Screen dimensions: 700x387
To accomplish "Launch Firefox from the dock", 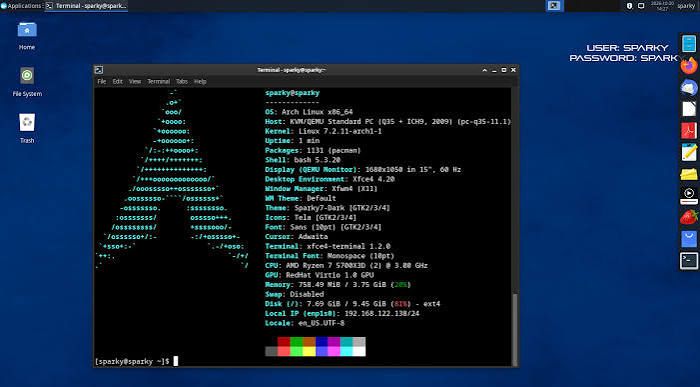I will coord(689,66).
